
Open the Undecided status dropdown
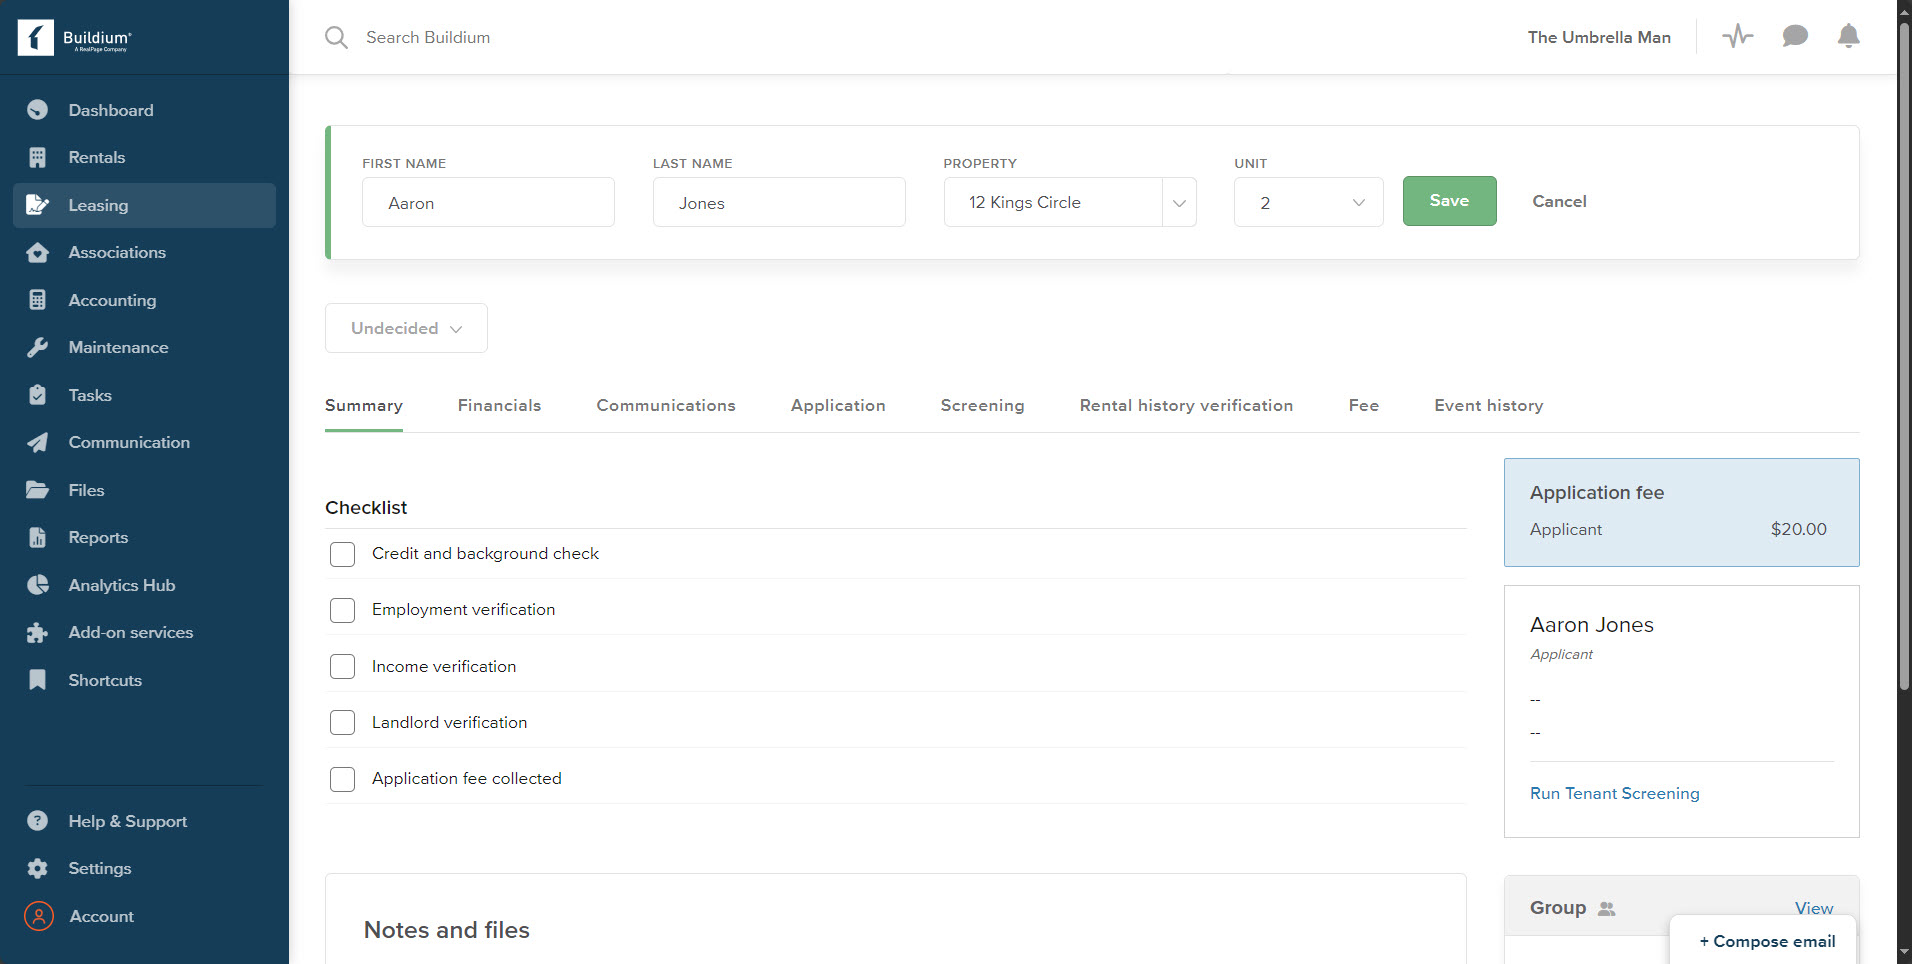pyautogui.click(x=406, y=328)
